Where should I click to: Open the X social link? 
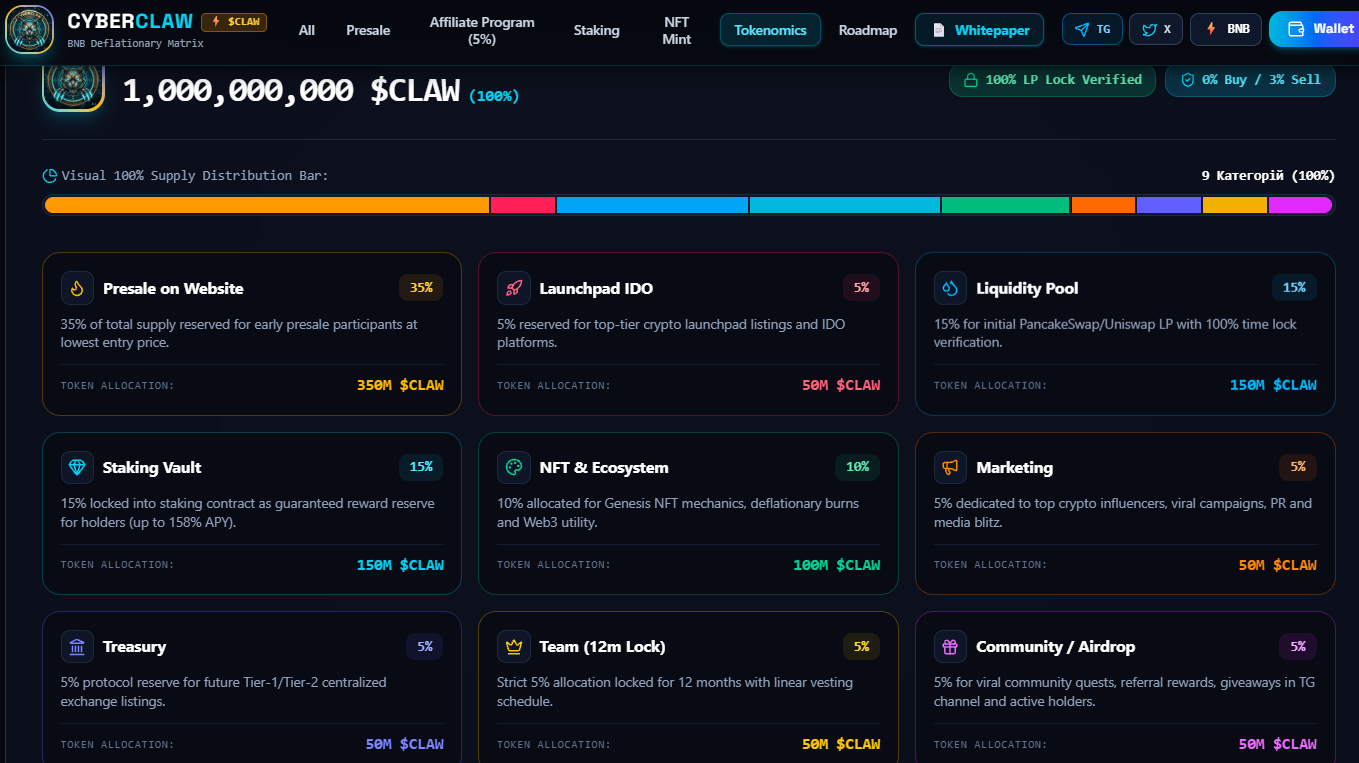click(x=1156, y=29)
